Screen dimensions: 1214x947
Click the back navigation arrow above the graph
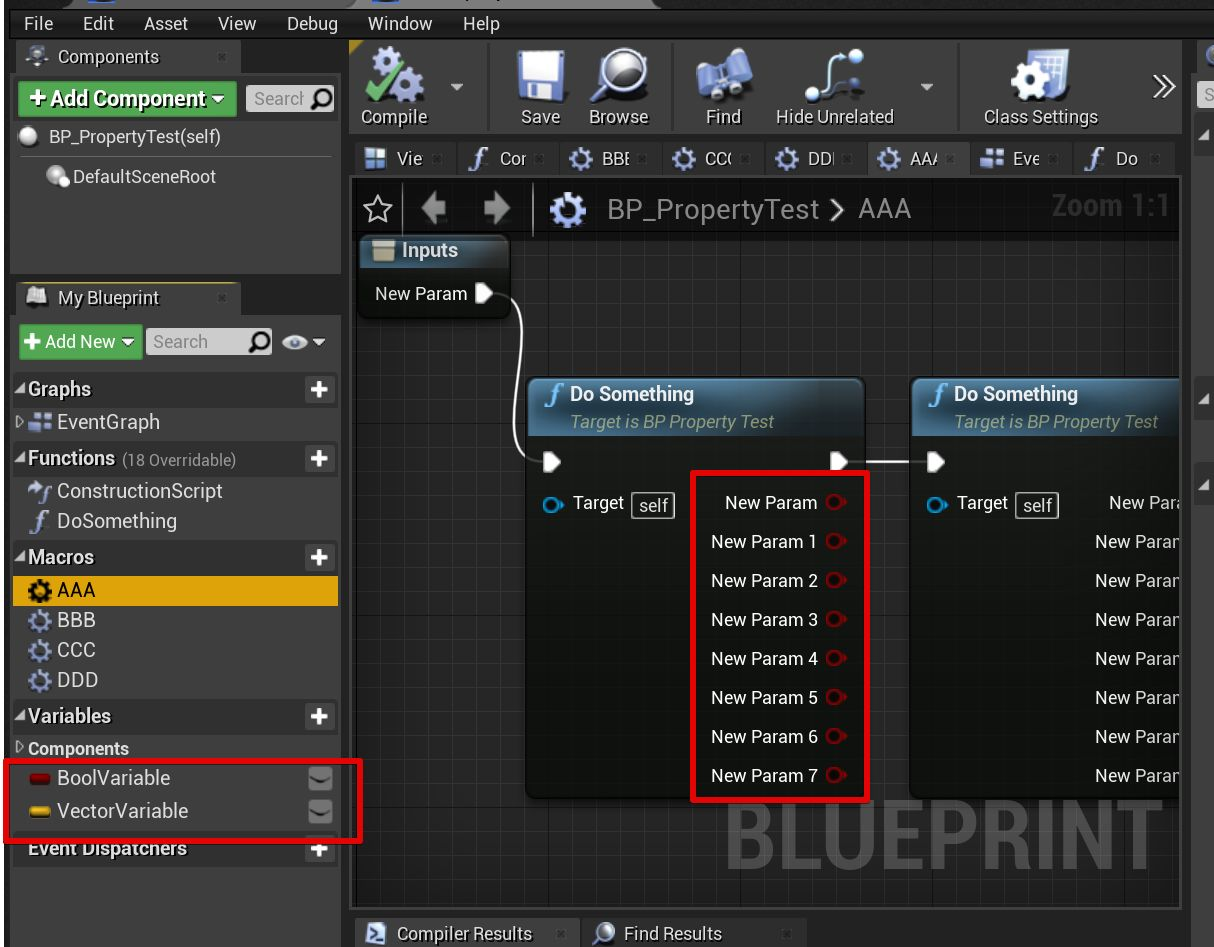[x=431, y=209]
